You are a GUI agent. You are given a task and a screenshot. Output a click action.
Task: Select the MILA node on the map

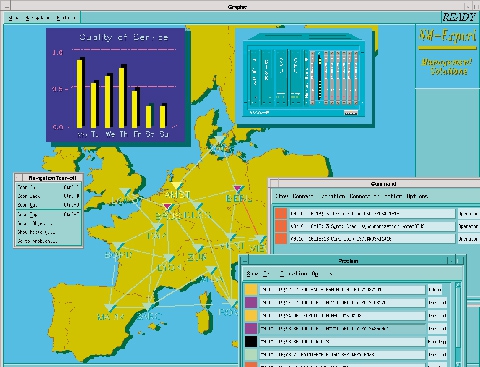pos(211,270)
